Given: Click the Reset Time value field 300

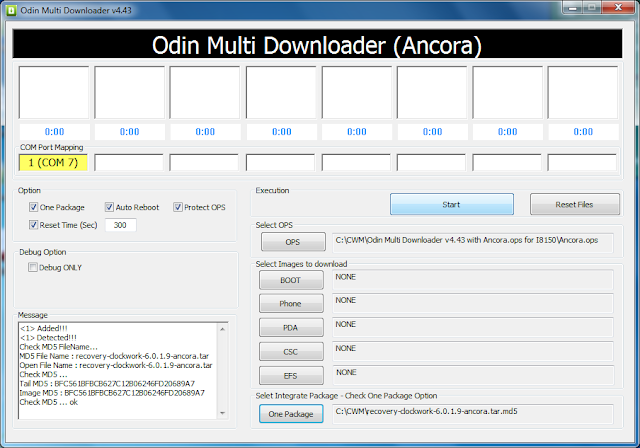Looking at the screenshot, I should click(x=120, y=225).
